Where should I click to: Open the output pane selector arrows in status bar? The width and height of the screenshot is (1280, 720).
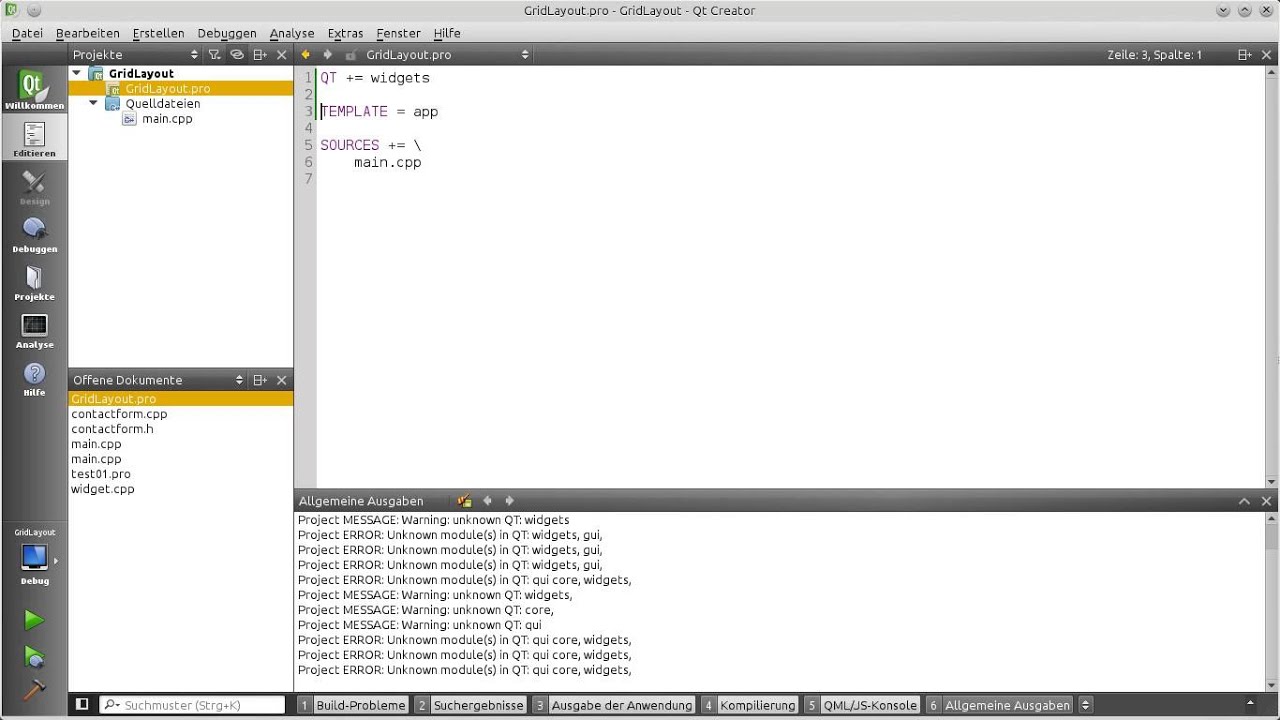pyautogui.click(x=1086, y=705)
